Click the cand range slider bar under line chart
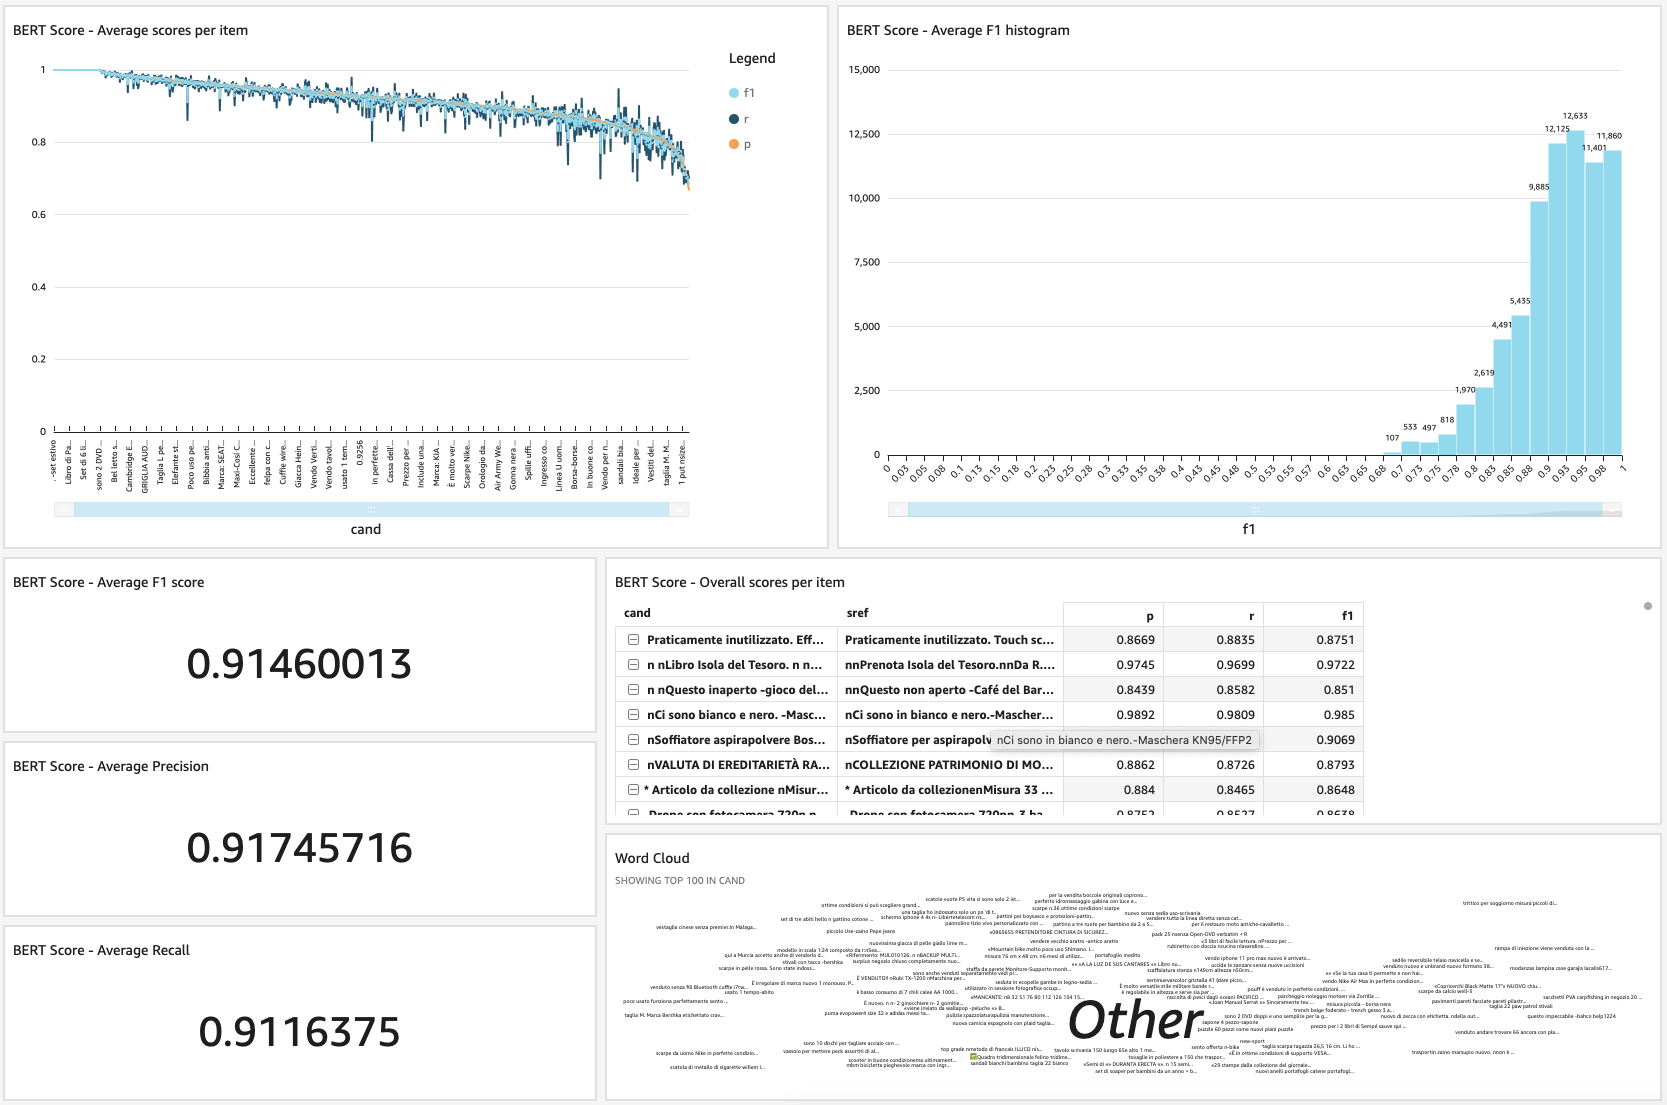 click(372, 509)
